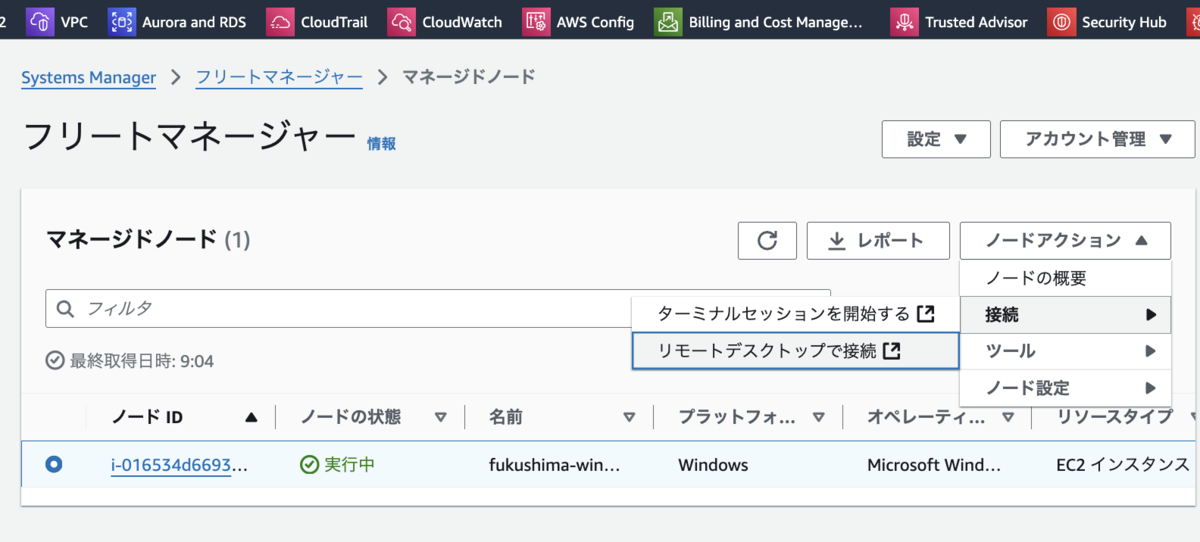The height and width of the screenshot is (542, 1200).
Task: Click external link icon beside リモートデスクトップで接続
Action: (892, 351)
